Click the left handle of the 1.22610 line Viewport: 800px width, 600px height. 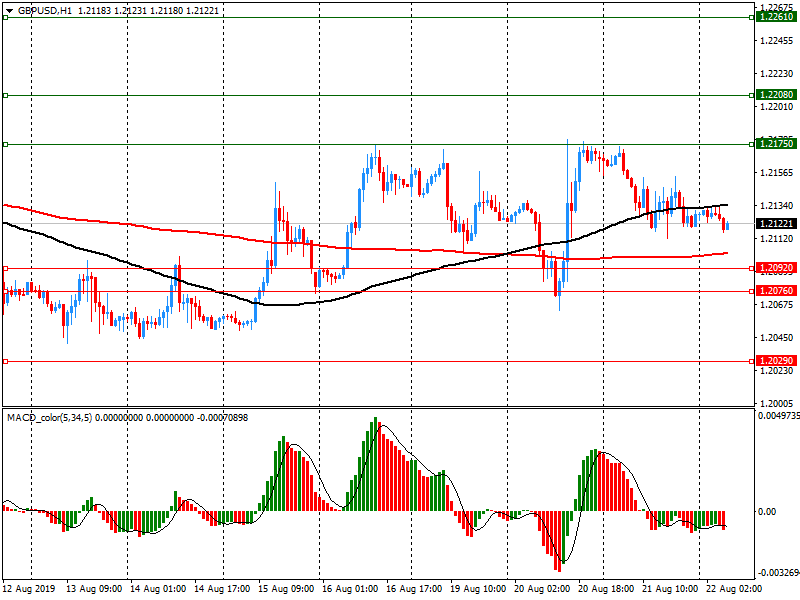6,17
